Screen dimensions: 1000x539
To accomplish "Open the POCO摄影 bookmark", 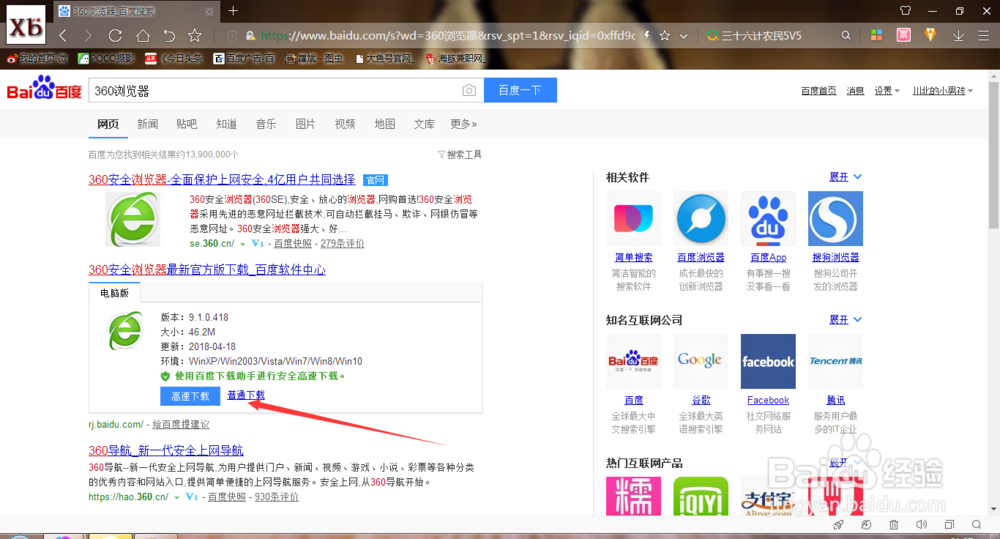I will (106, 59).
